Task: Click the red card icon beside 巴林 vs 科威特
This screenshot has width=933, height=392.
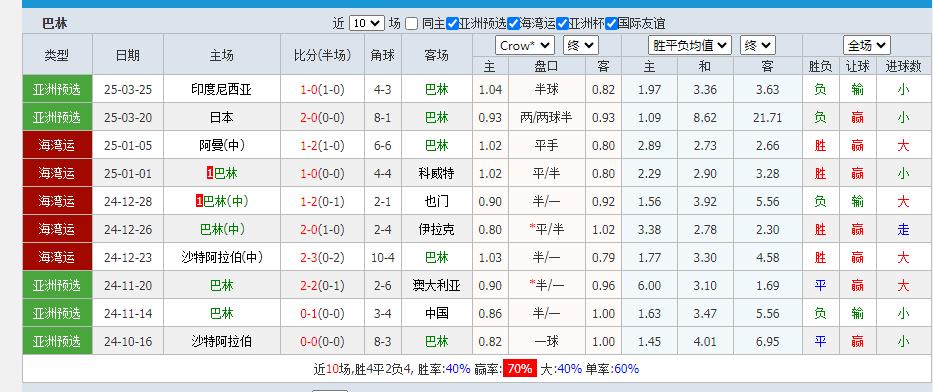Action: [210, 174]
